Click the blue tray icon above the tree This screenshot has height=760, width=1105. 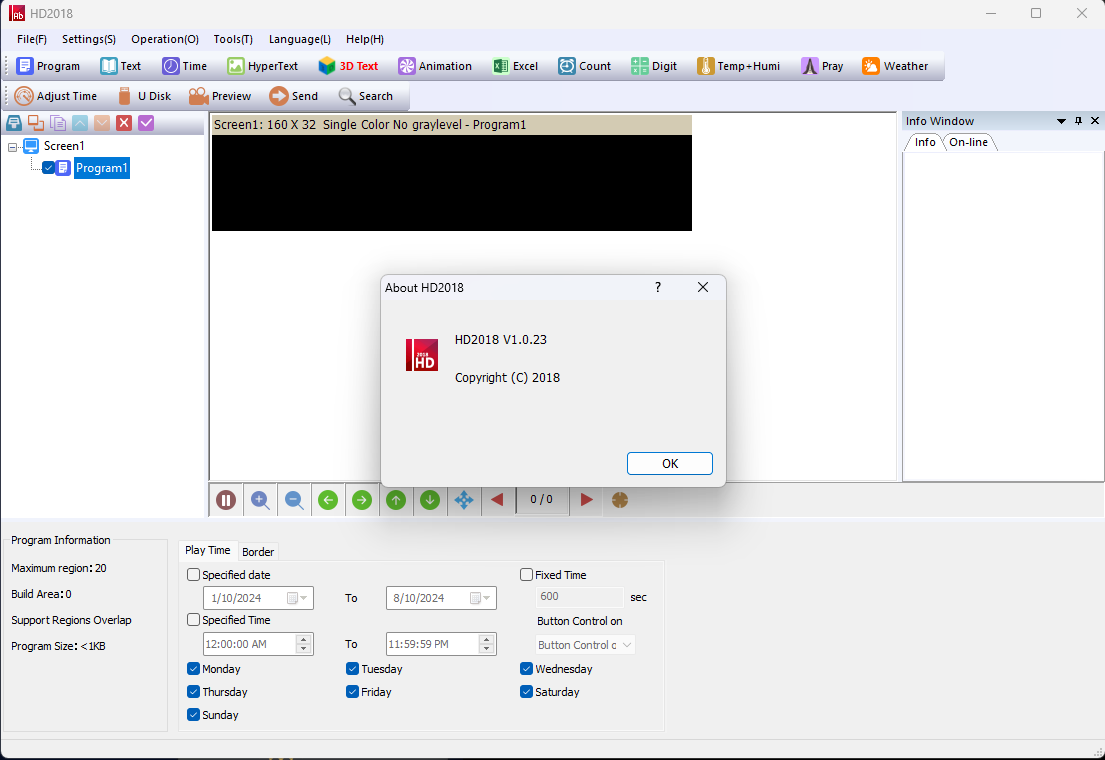(x=14, y=123)
